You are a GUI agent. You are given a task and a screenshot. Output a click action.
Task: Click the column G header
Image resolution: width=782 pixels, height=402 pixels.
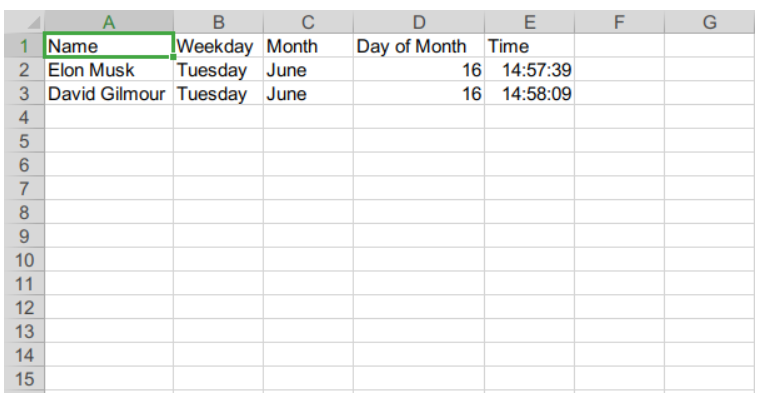pos(710,22)
